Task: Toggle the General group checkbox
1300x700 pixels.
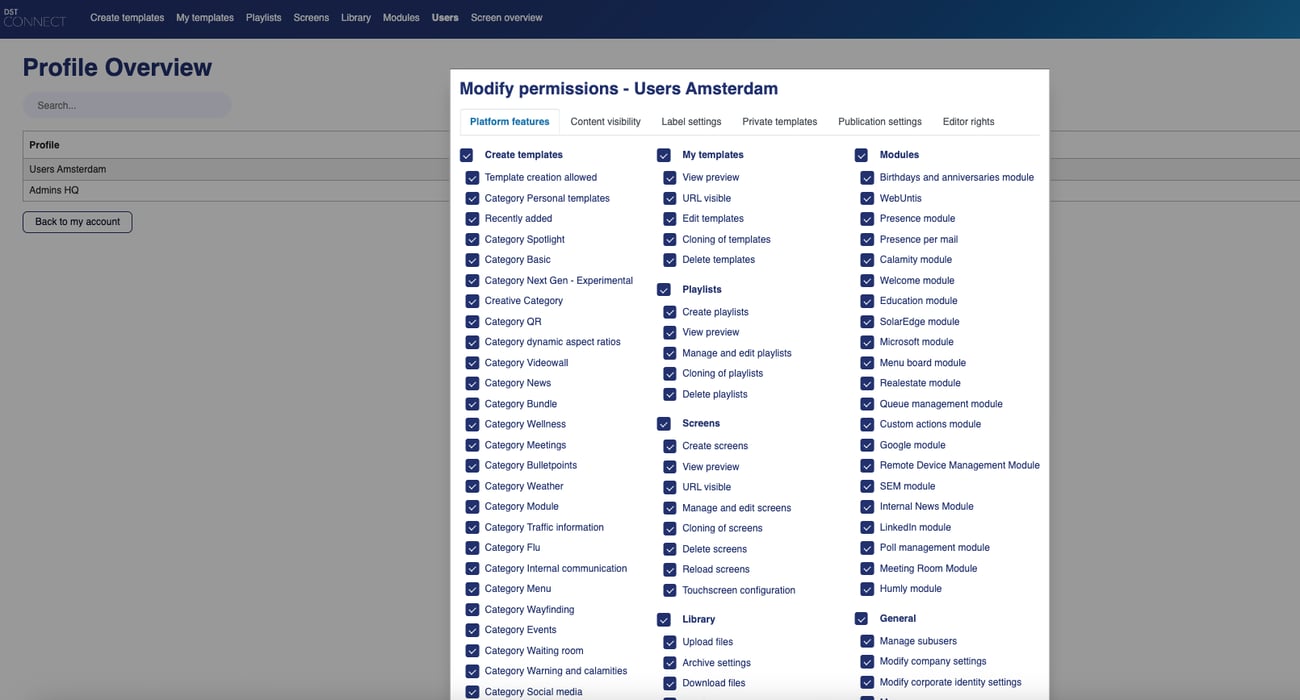Action: (861, 618)
